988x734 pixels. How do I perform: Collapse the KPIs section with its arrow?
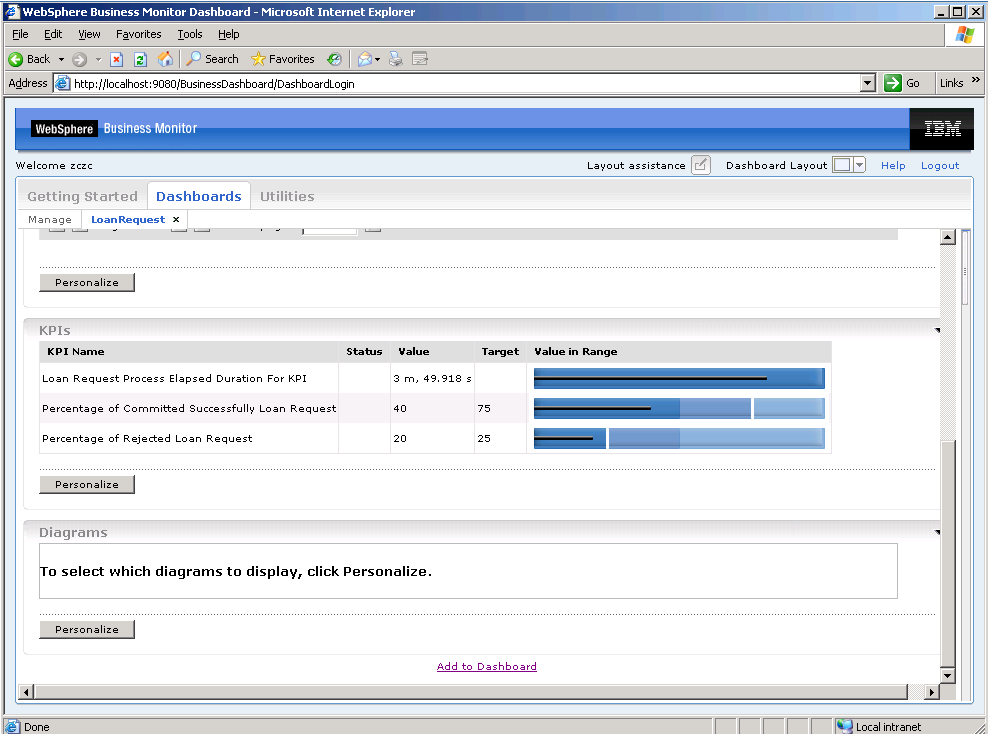[938, 331]
